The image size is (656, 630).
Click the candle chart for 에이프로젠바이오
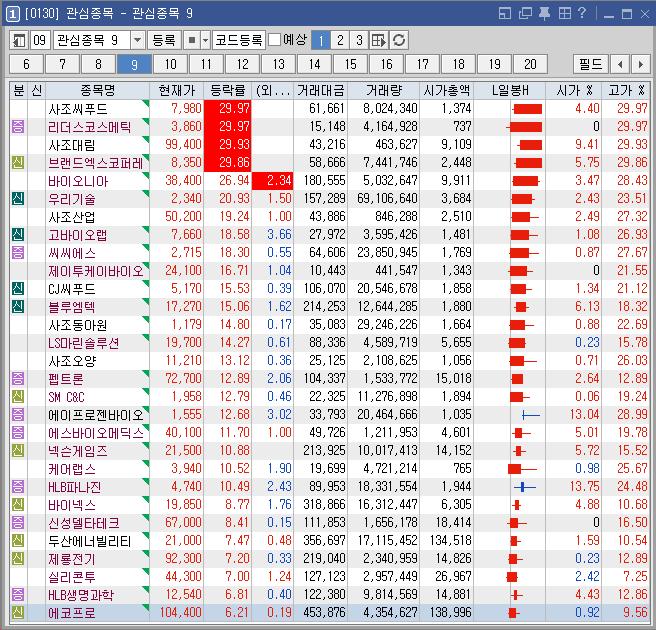(531, 415)
